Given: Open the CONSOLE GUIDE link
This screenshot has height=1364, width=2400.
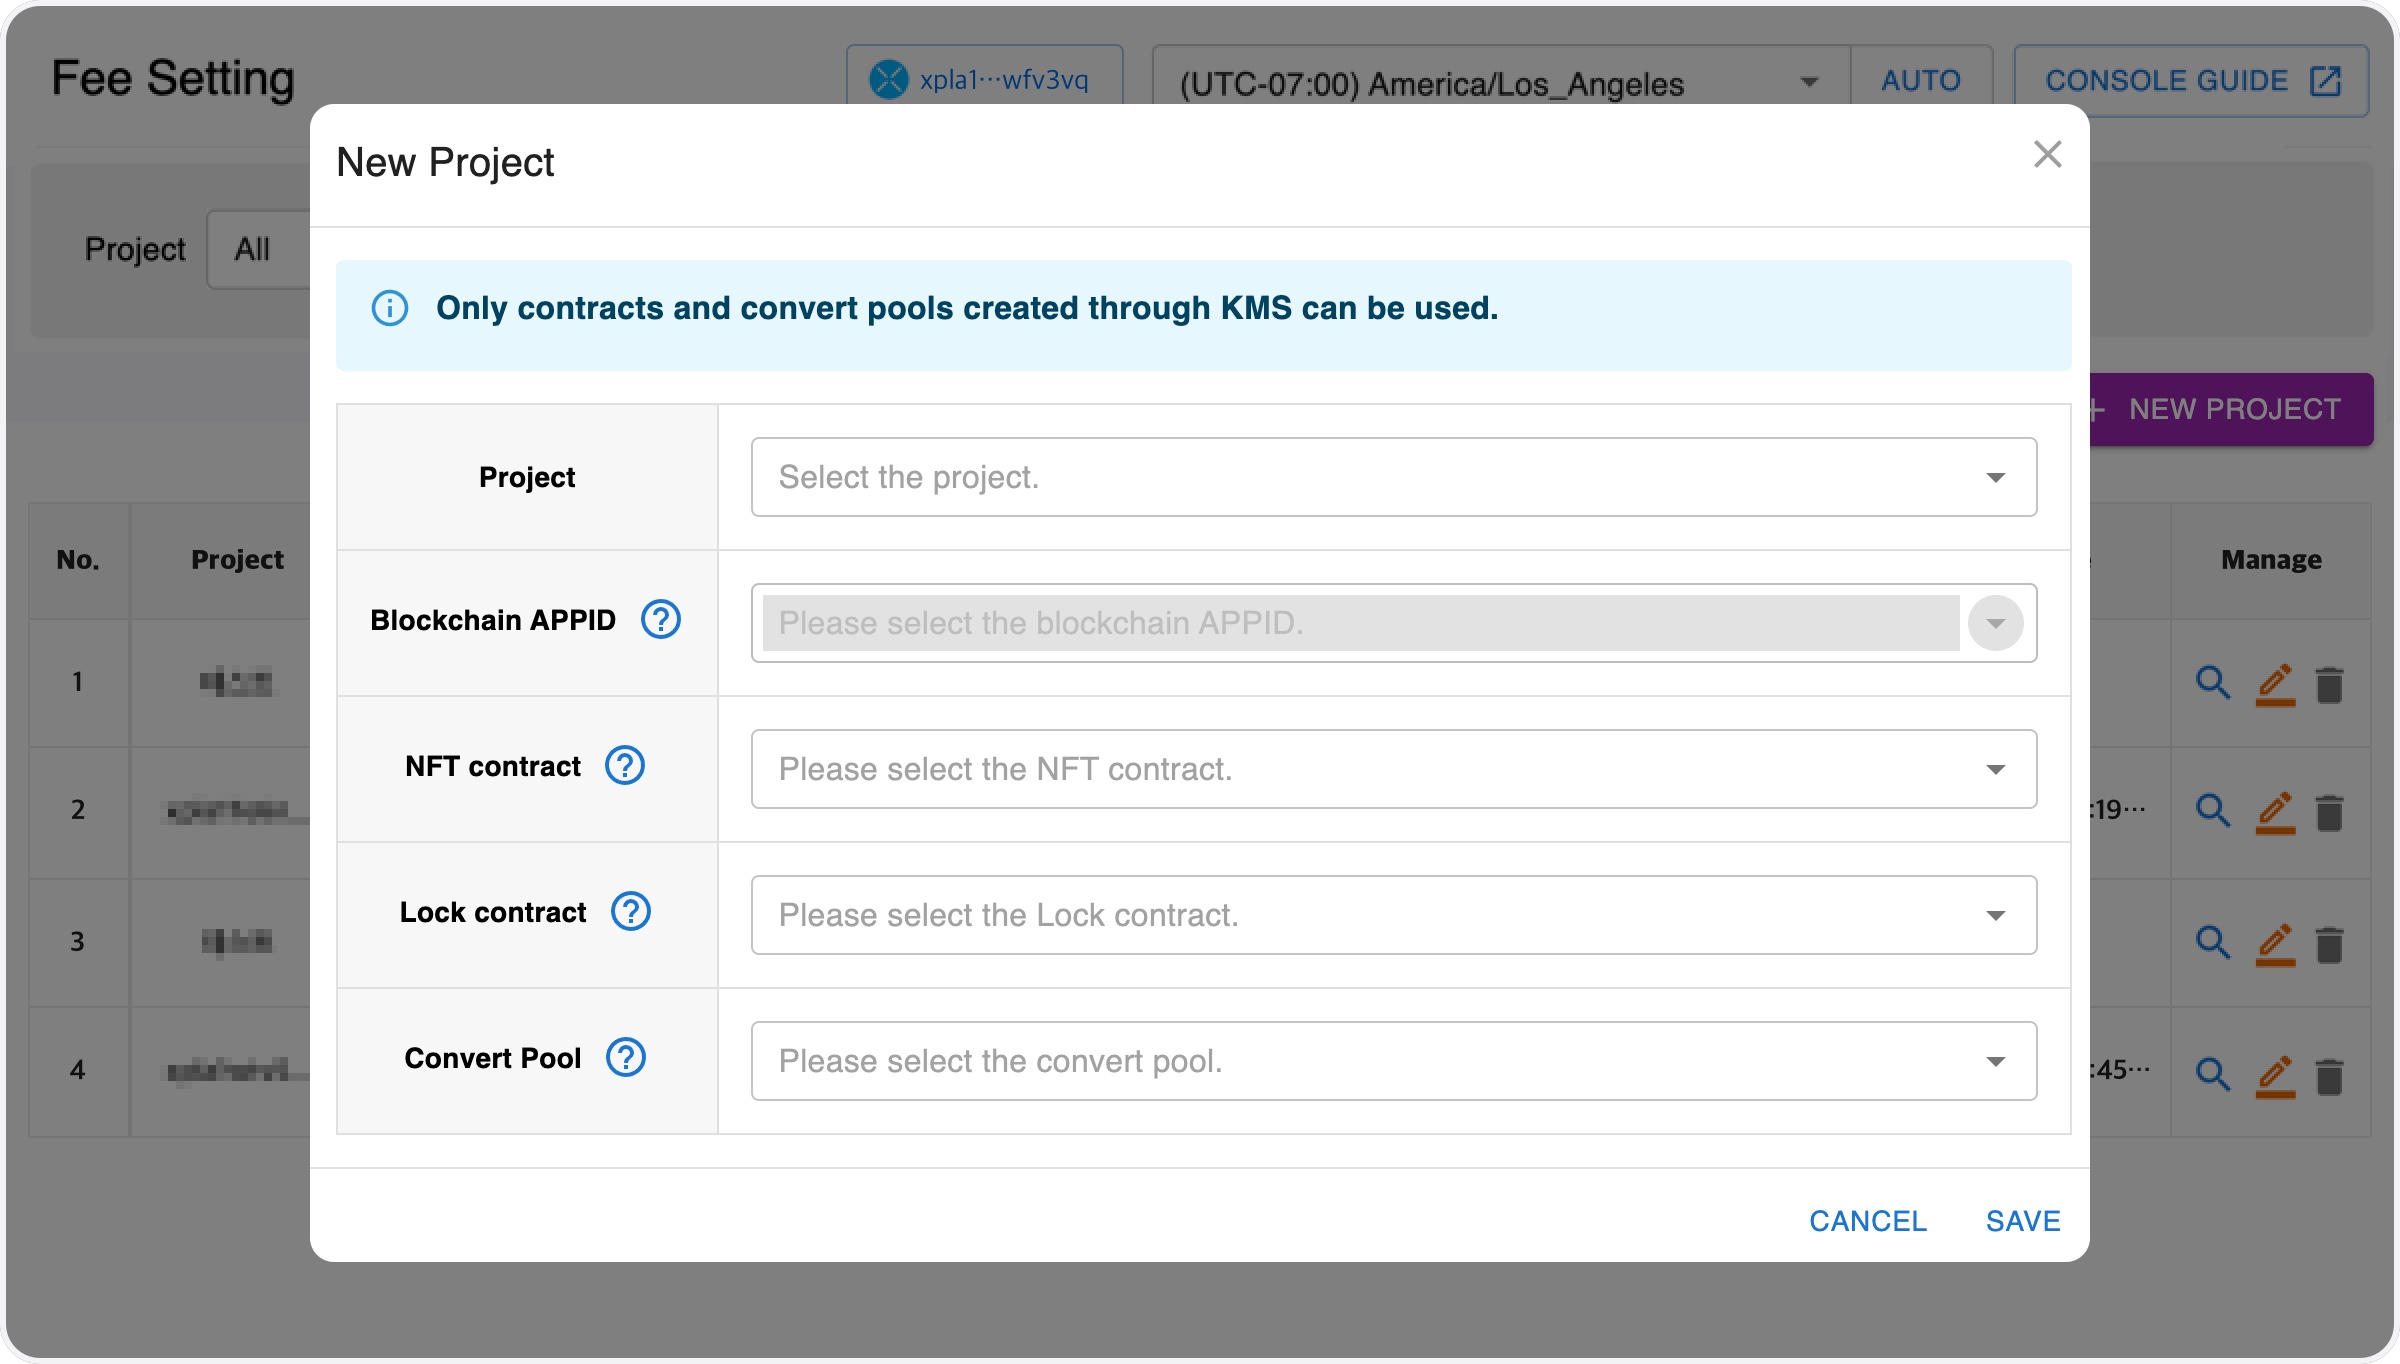Looking at the screenshot, I should (2190, 81).
